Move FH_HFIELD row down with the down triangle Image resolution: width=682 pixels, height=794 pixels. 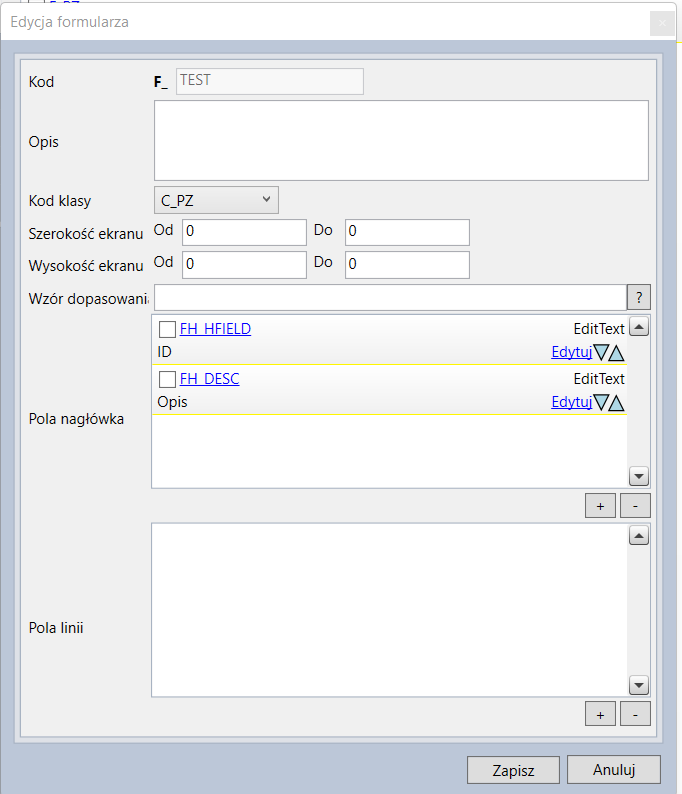tap(601, 352)
